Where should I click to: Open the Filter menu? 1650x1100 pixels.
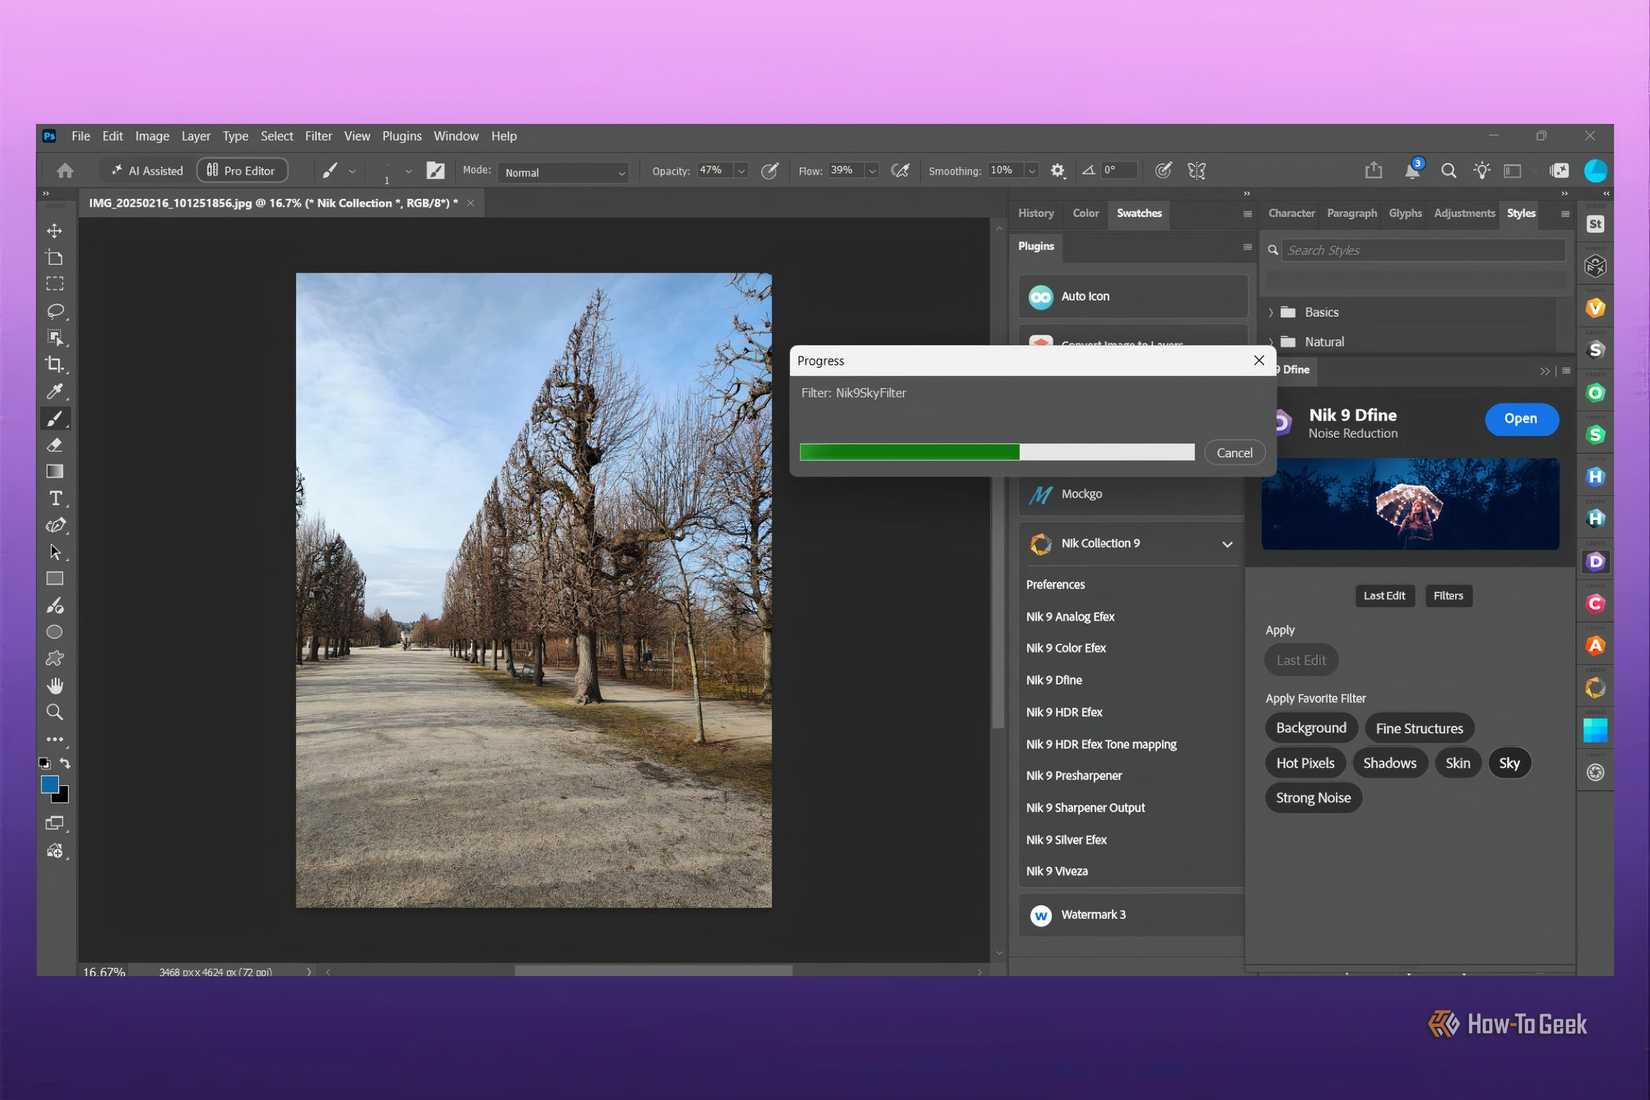318,136
